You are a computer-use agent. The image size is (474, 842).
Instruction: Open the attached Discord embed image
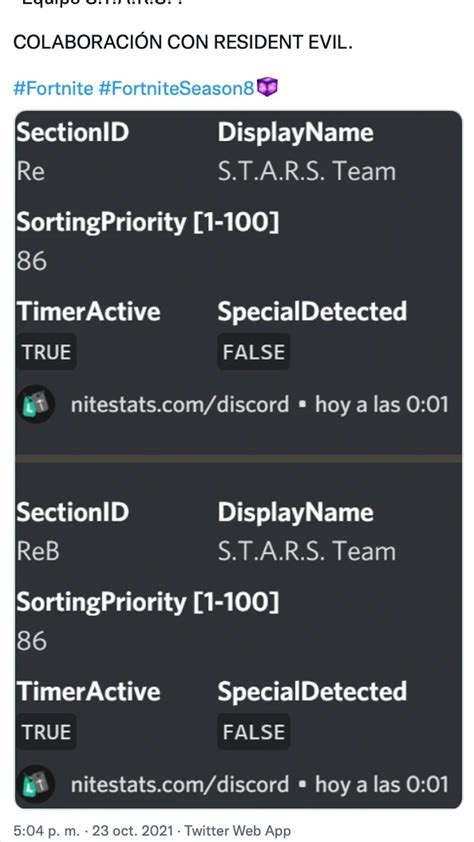click(238, 460)
